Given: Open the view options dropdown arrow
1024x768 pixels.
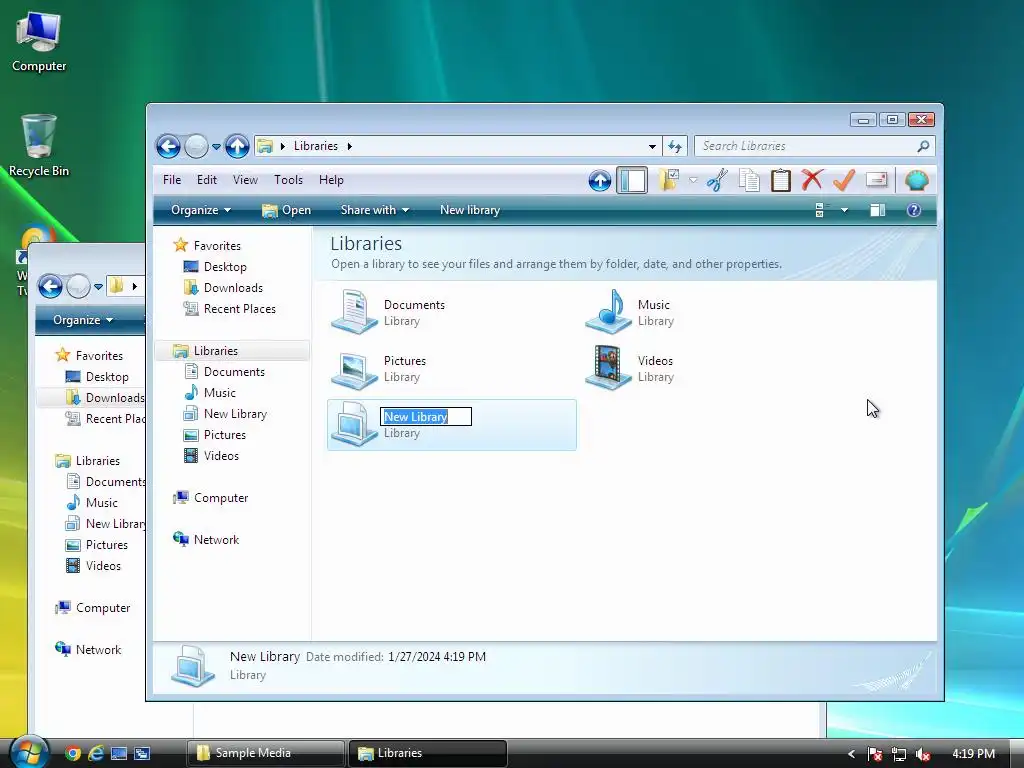Looking at the screenshot, I should pyautogui.click(x=844, y=210).
